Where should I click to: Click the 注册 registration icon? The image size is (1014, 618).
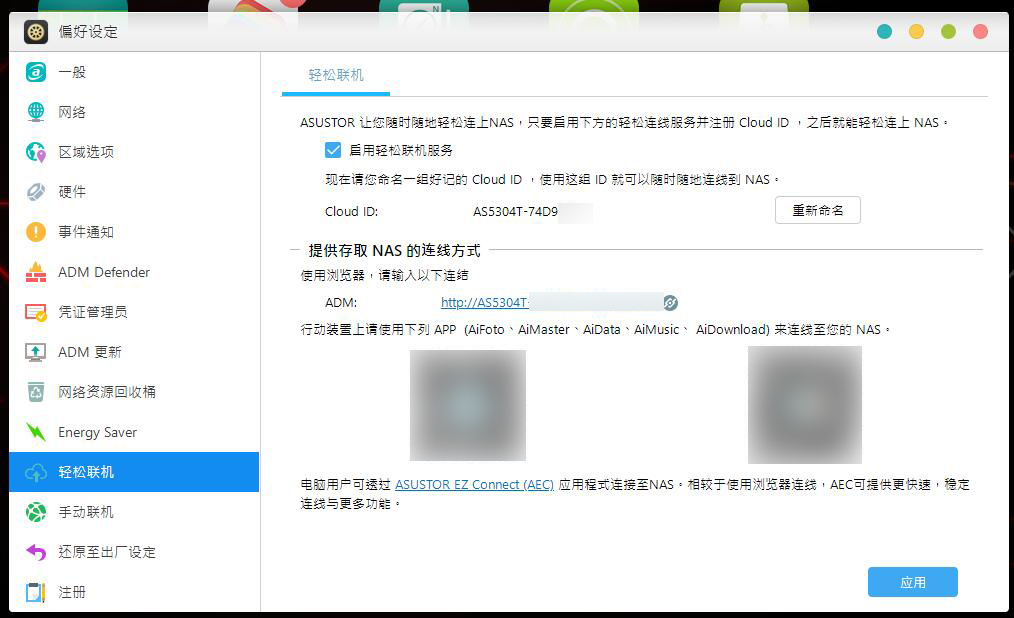[36, 592]
